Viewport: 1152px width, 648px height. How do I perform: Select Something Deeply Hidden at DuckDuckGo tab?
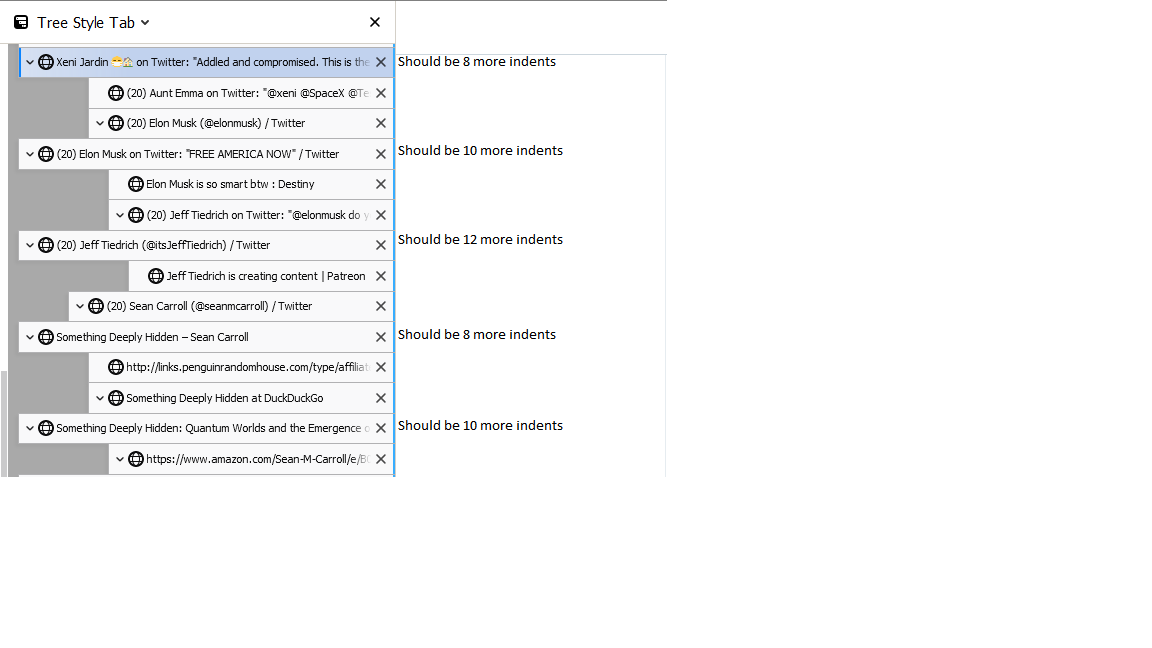coord(241,398)
